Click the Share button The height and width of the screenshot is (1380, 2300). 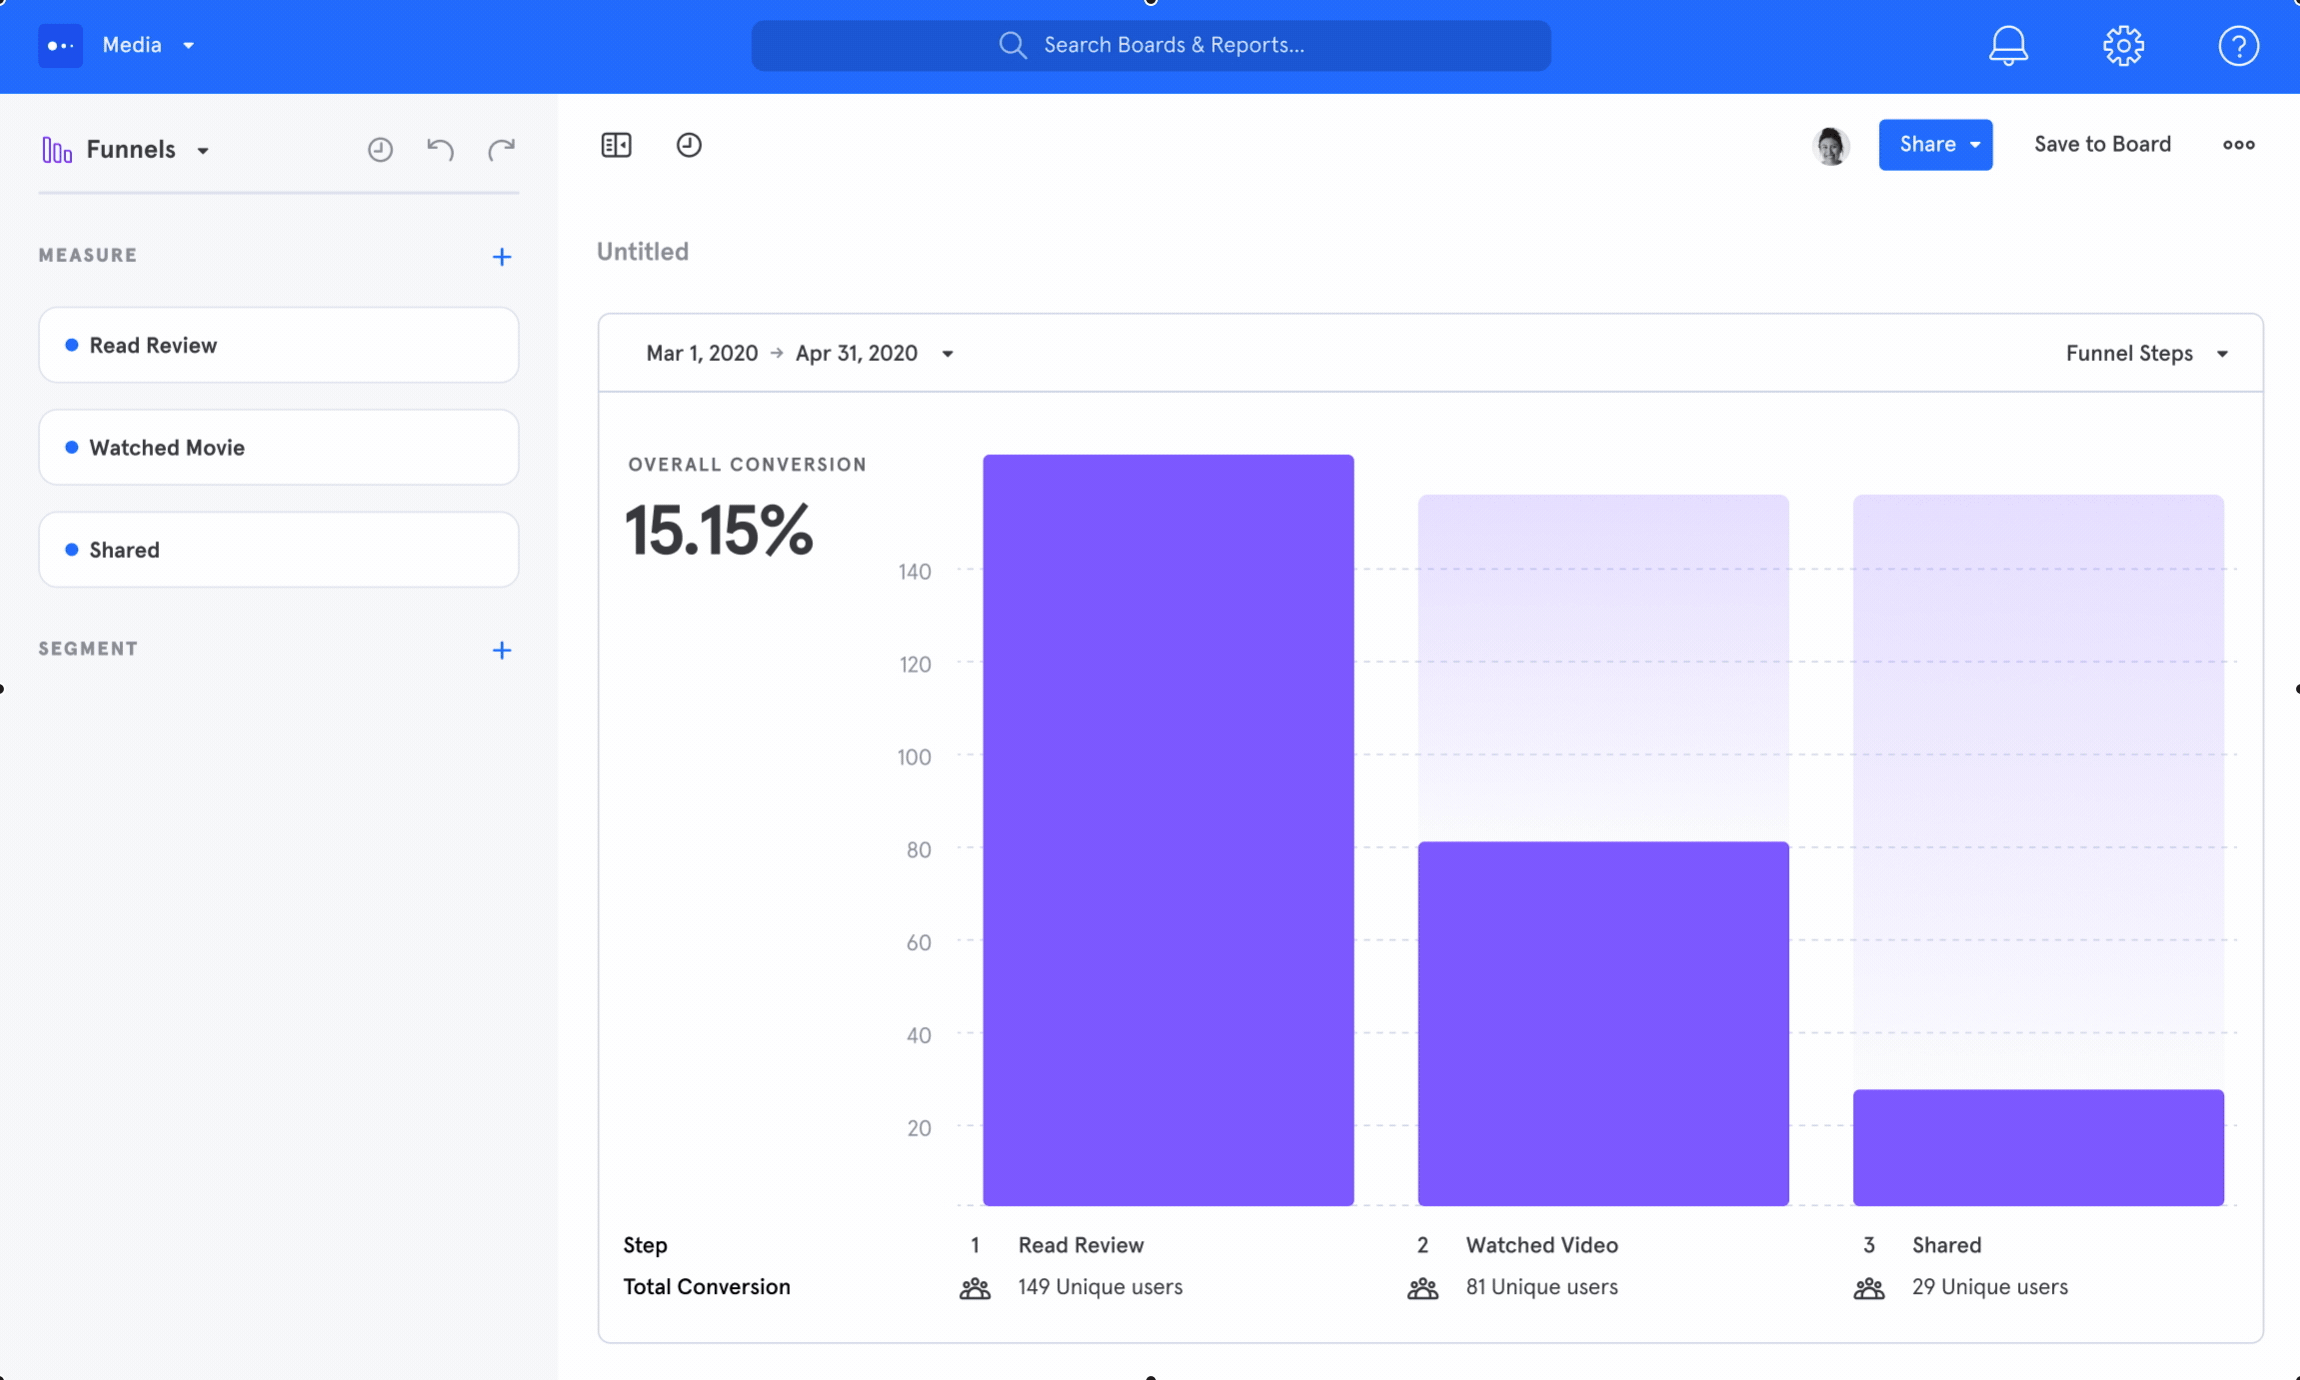click(x=1935, y=145)
